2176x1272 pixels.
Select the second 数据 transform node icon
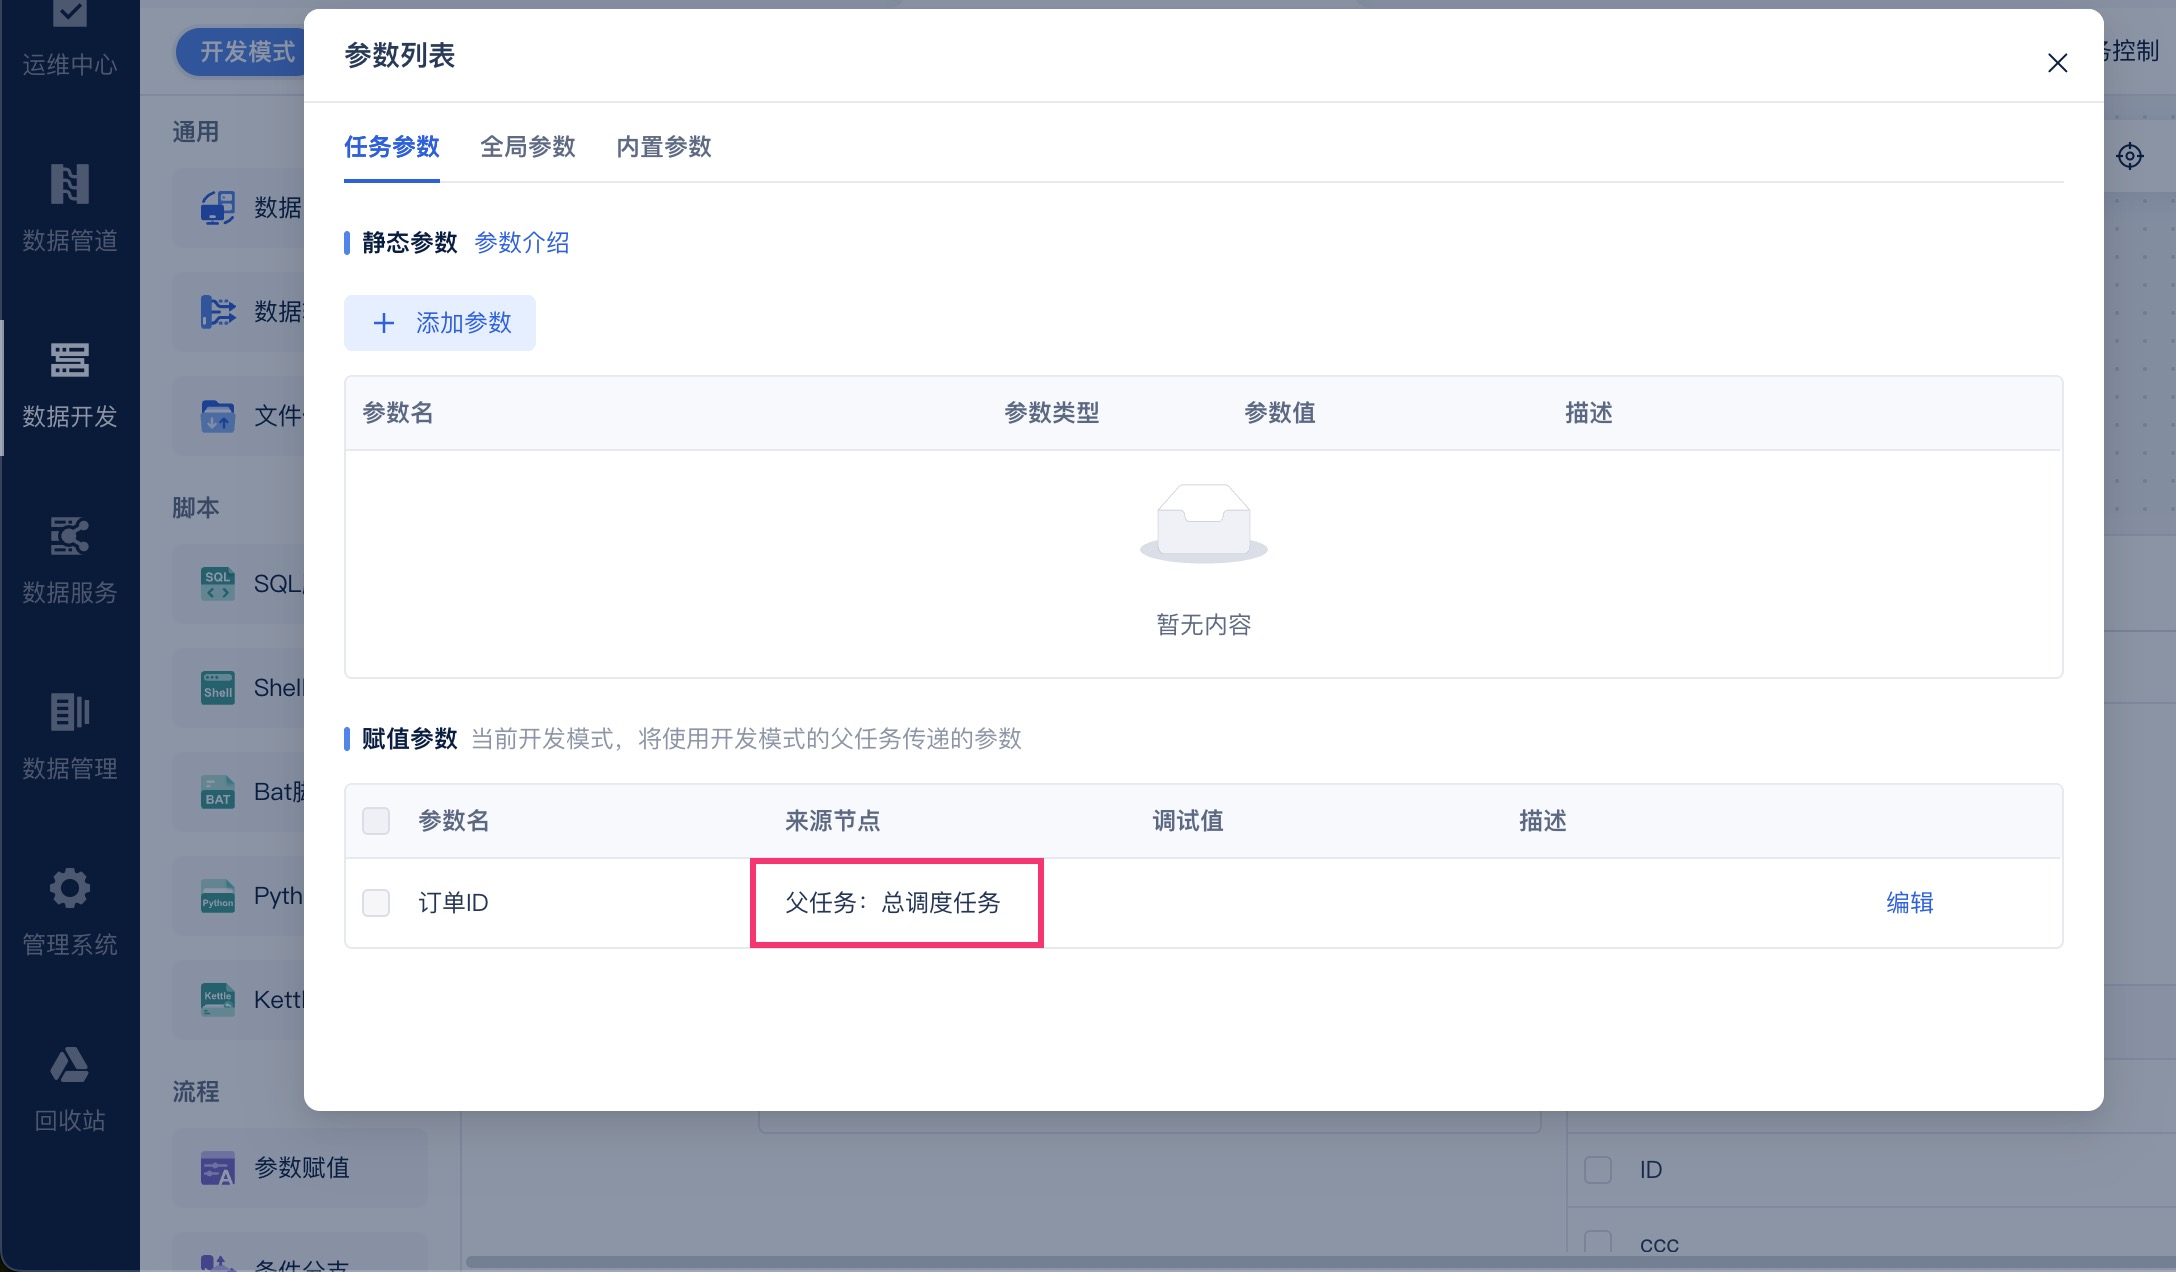218,312
